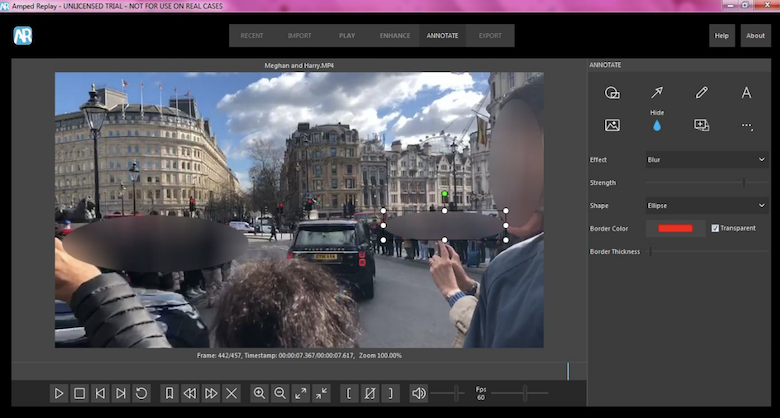Image resolution: width=780 pixels, height=418 pixels.
Task: Switch to the Export tab
Action: pyautogui.click(x=490, y=36)
